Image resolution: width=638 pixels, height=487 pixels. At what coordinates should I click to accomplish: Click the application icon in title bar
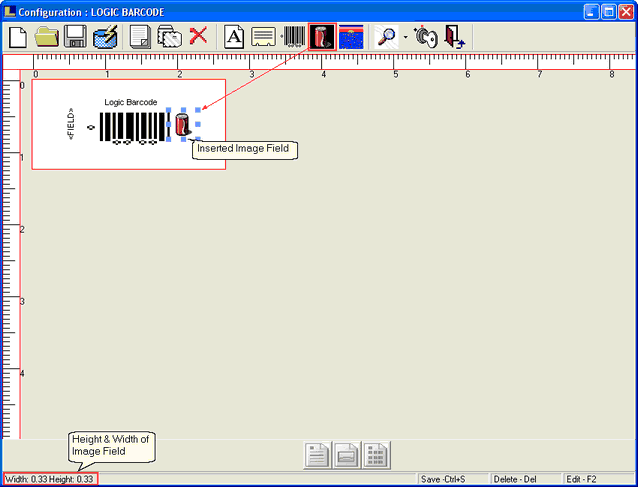point(10,11)
